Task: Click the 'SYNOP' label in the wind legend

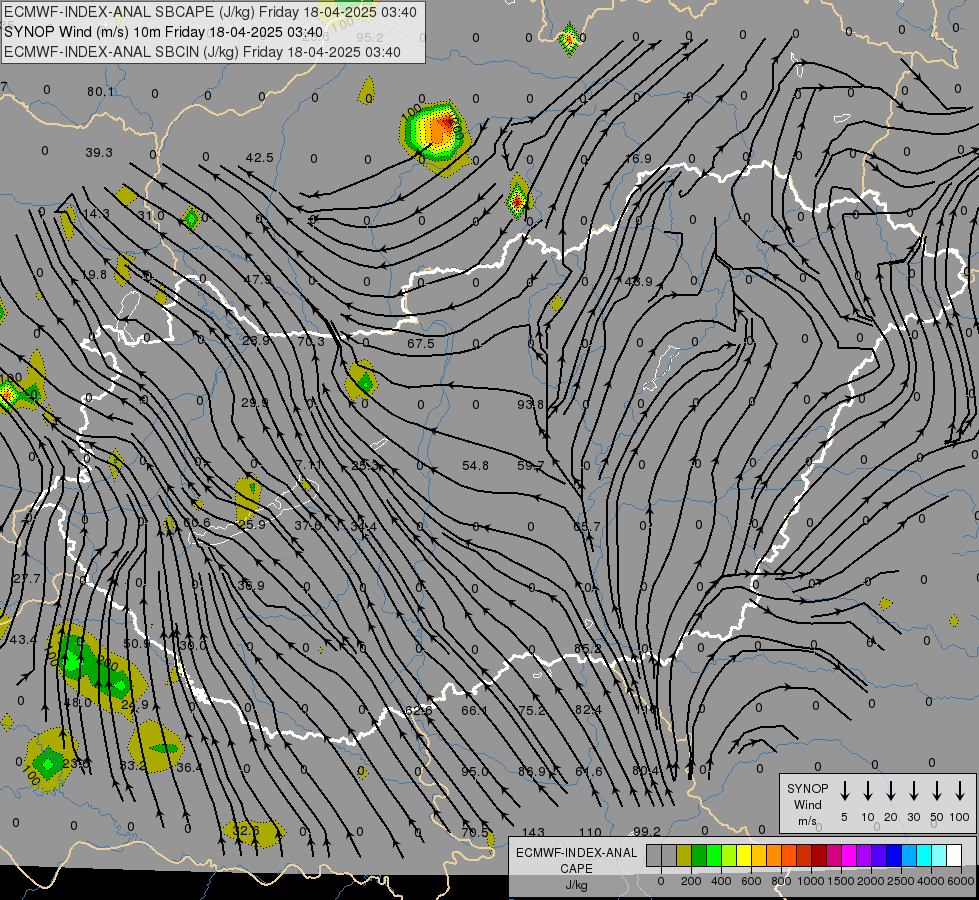Action: click(807, 788)
